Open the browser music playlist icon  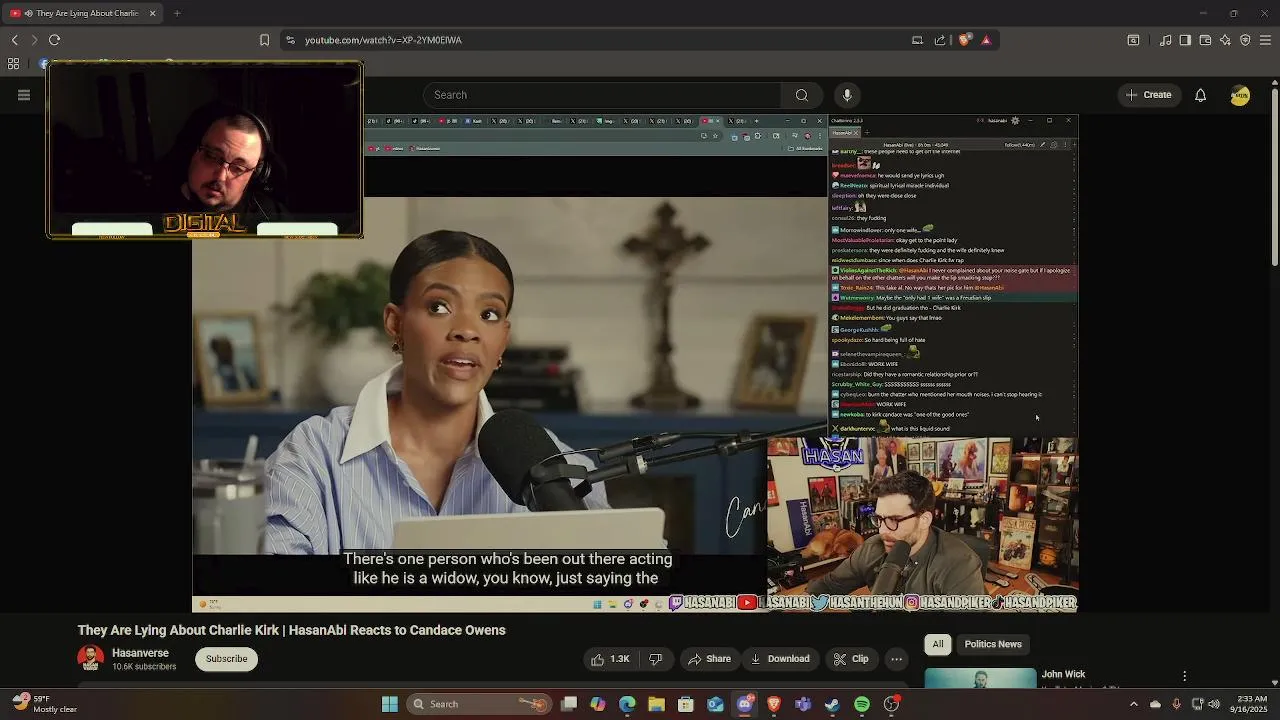point(1166,40)
